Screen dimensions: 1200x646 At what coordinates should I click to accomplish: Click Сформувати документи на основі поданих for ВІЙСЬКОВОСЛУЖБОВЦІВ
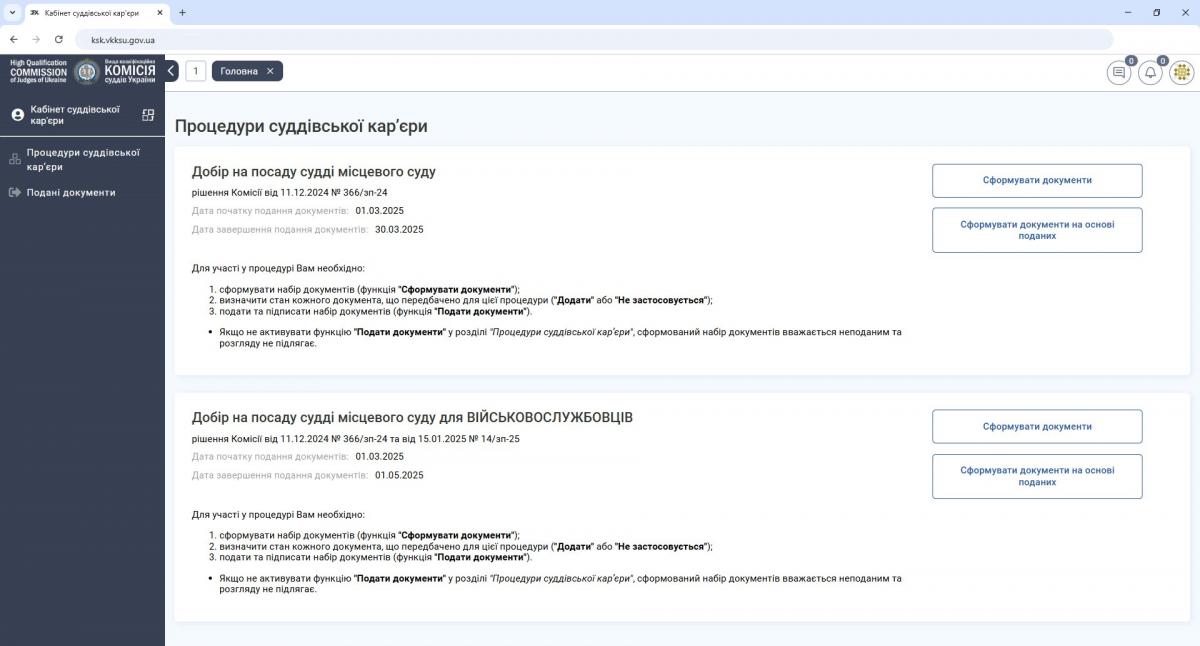1037,476
